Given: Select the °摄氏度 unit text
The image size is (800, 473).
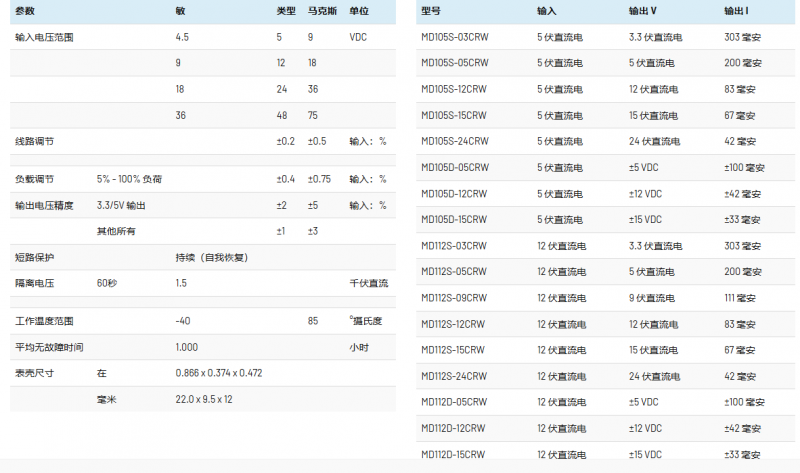Looking at the screenshot, I should pyautogui.click(x=366, y=321).
